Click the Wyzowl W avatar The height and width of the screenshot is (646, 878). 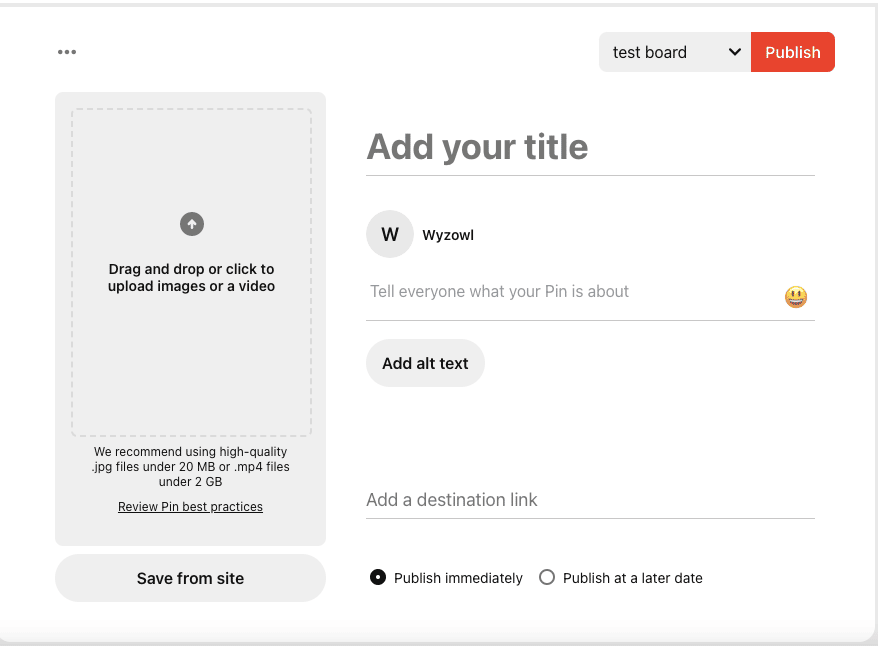pyautogui.click(x=390, y=234)
